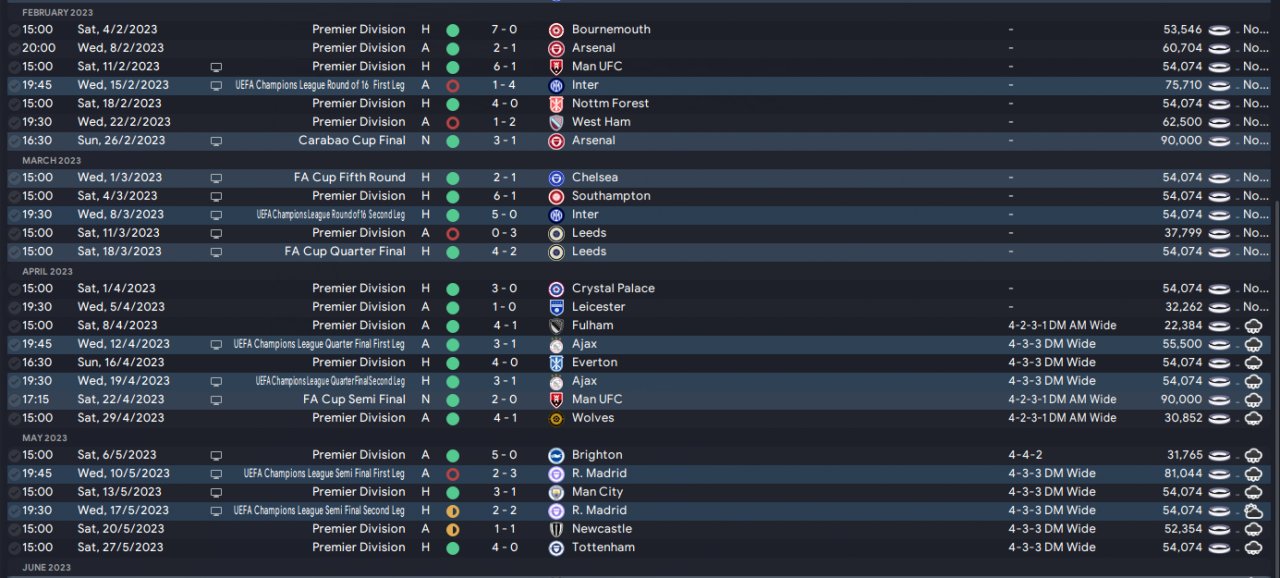The height and width of the screenshot is (578, 1280).
Task: Click the Wolves club badge
Action: (556, 418)
